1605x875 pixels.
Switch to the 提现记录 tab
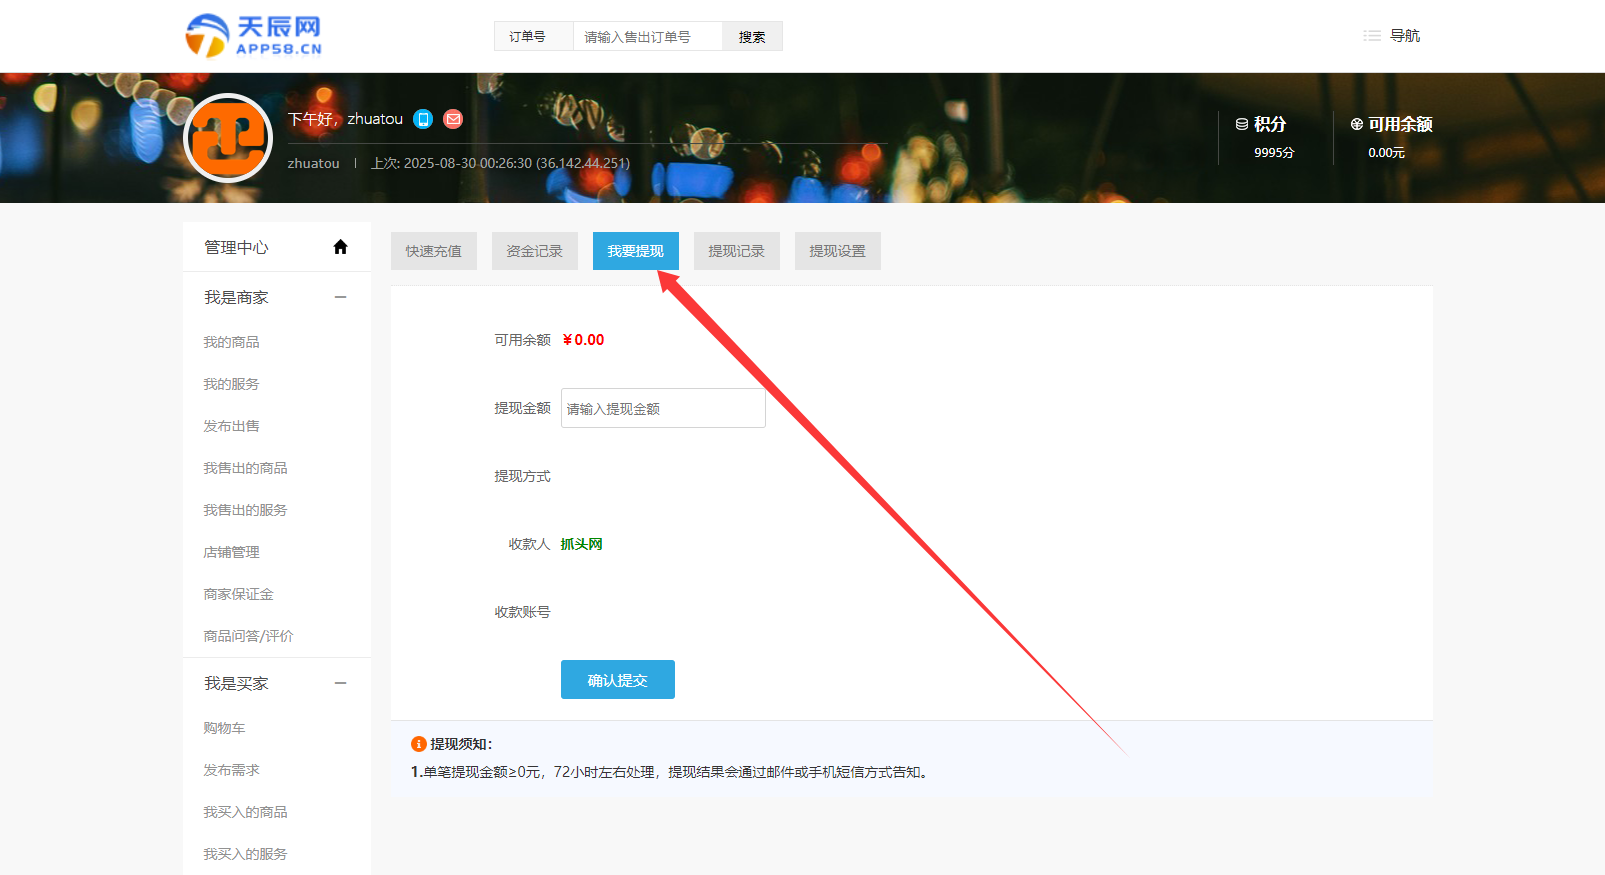736,251
